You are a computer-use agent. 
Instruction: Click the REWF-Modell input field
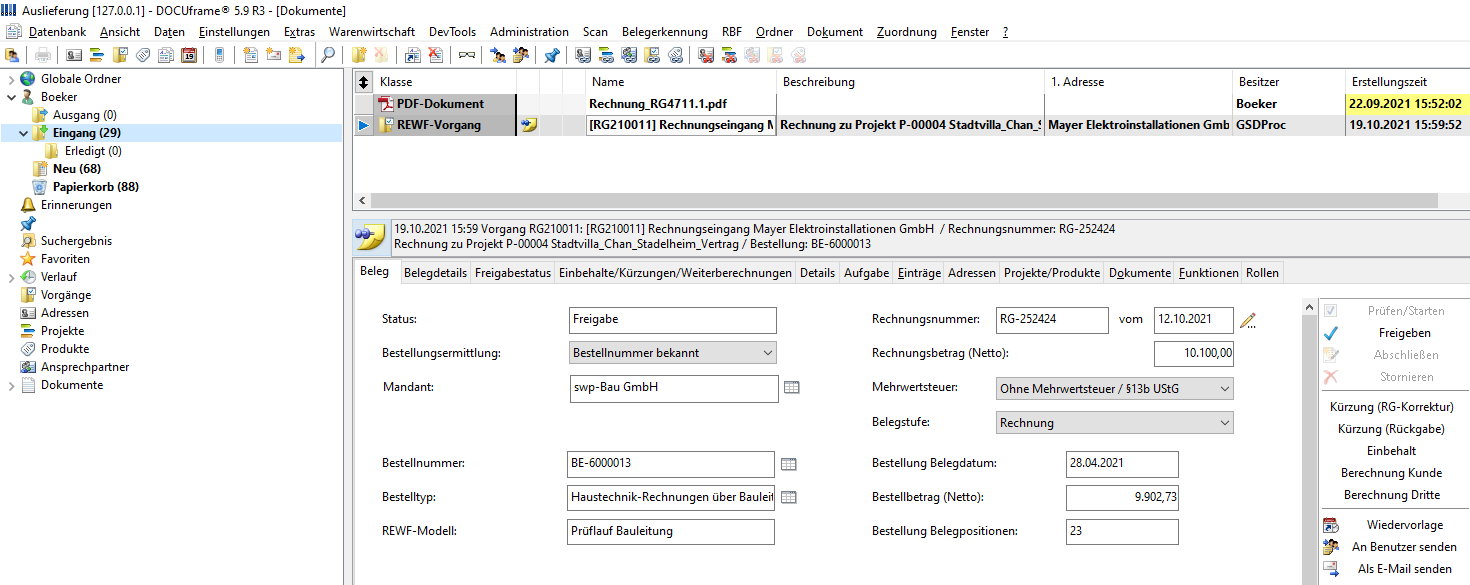[671, 531]
